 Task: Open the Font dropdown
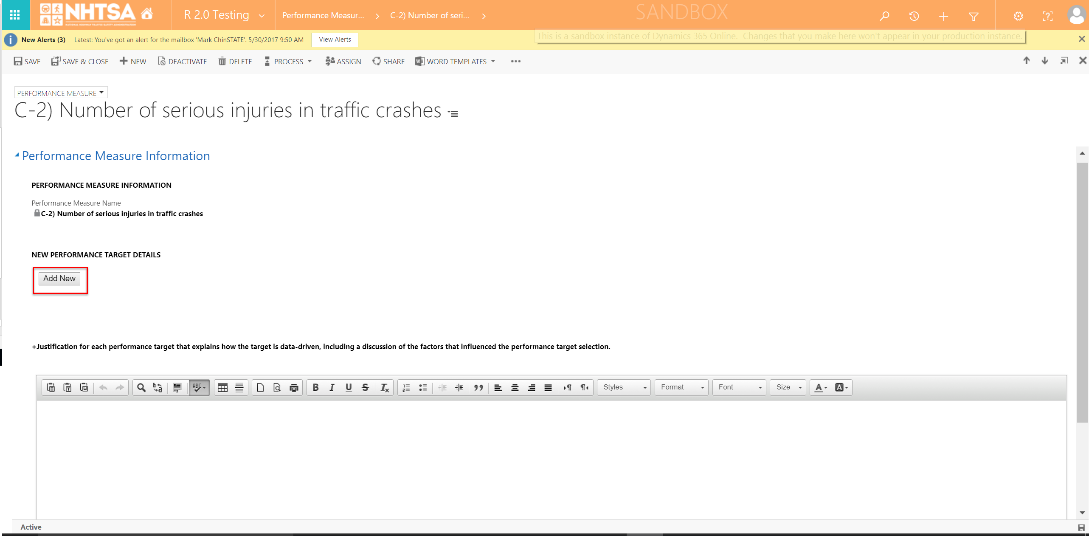point(739,387)
